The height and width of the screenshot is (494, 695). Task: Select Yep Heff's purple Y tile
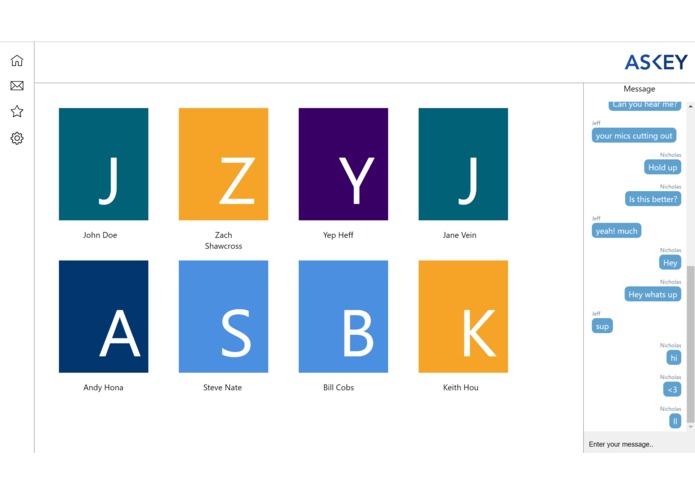[x=344, y=164]
